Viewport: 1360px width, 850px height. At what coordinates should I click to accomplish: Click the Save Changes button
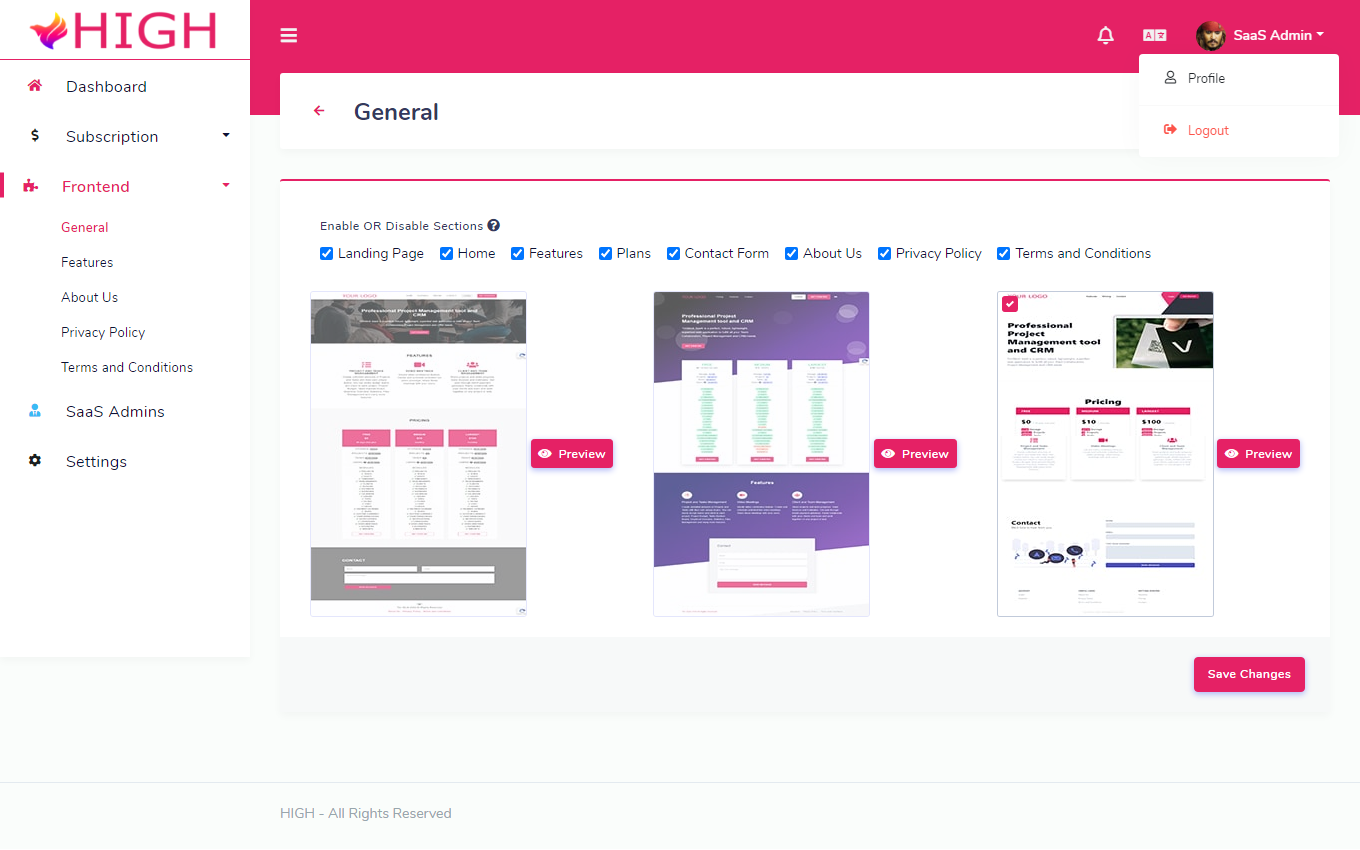(1249, 674)
